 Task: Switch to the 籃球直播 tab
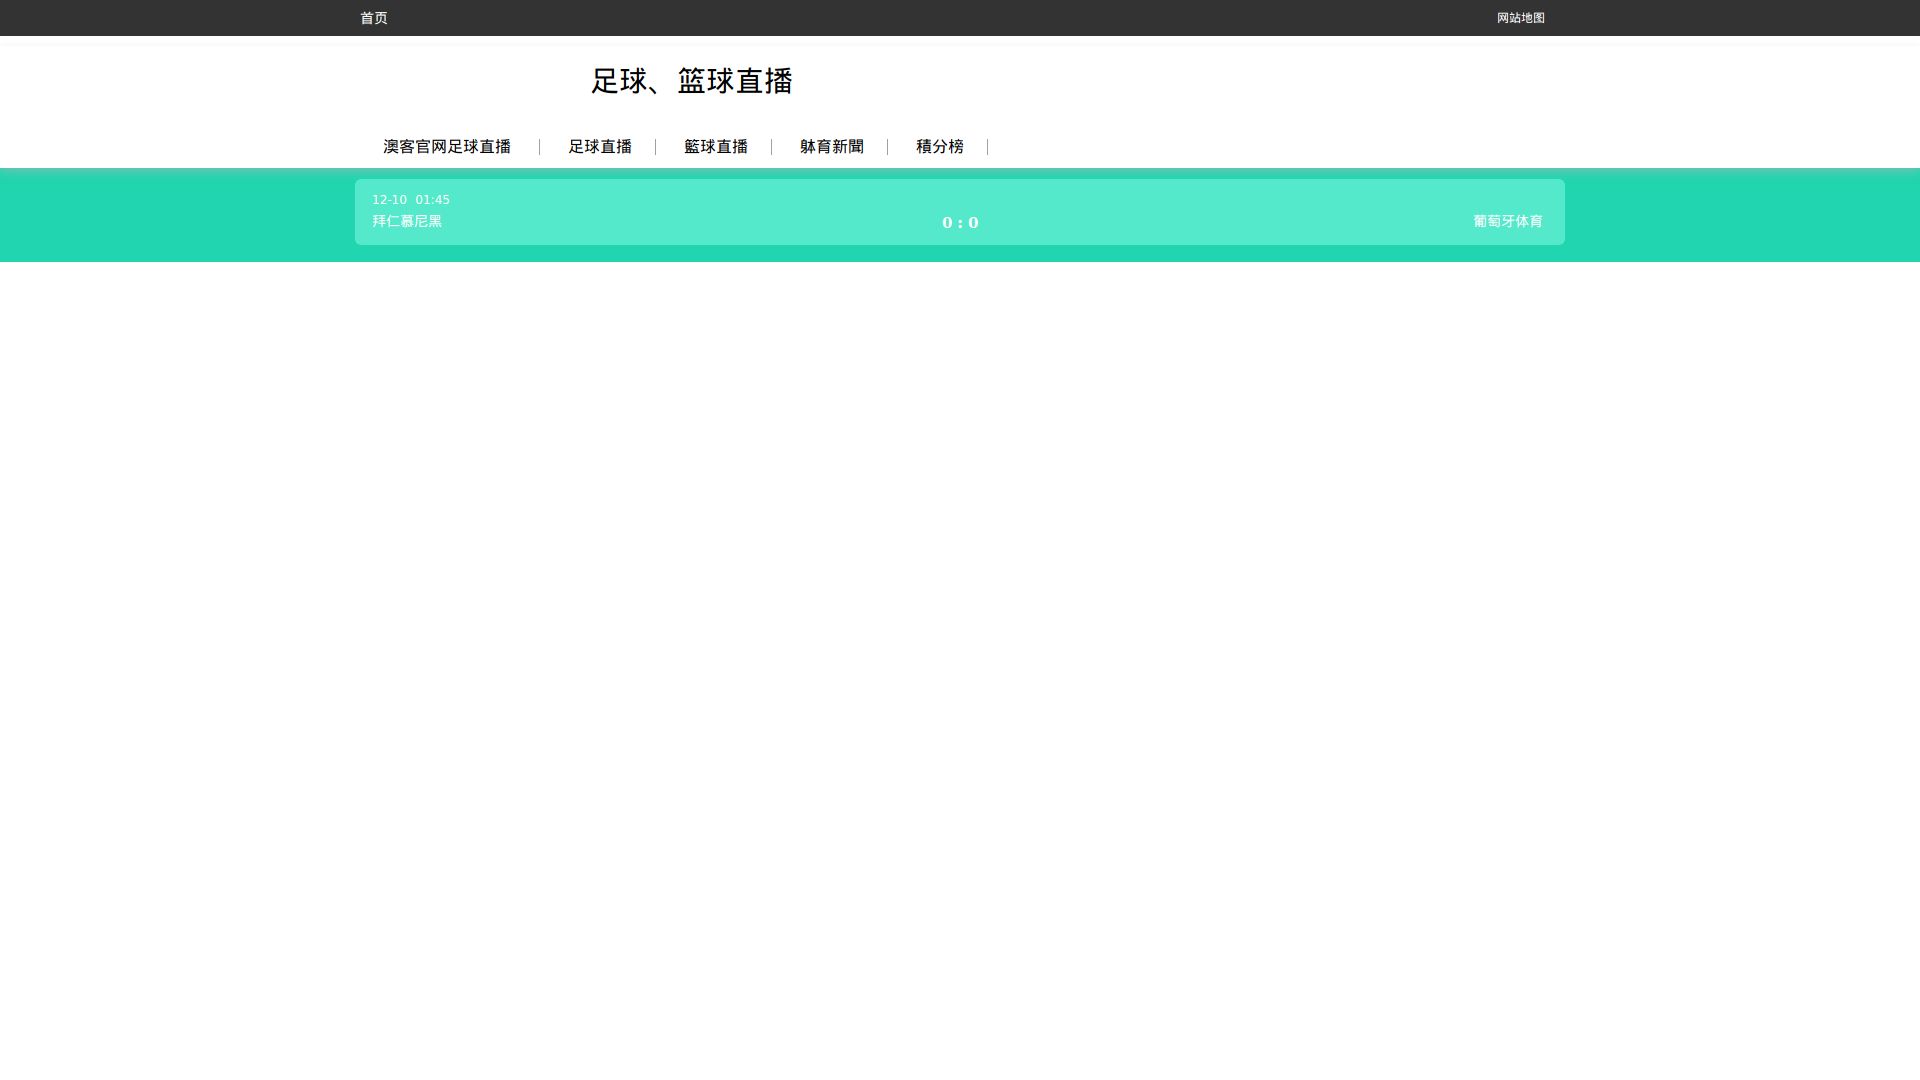pos(716,147)
